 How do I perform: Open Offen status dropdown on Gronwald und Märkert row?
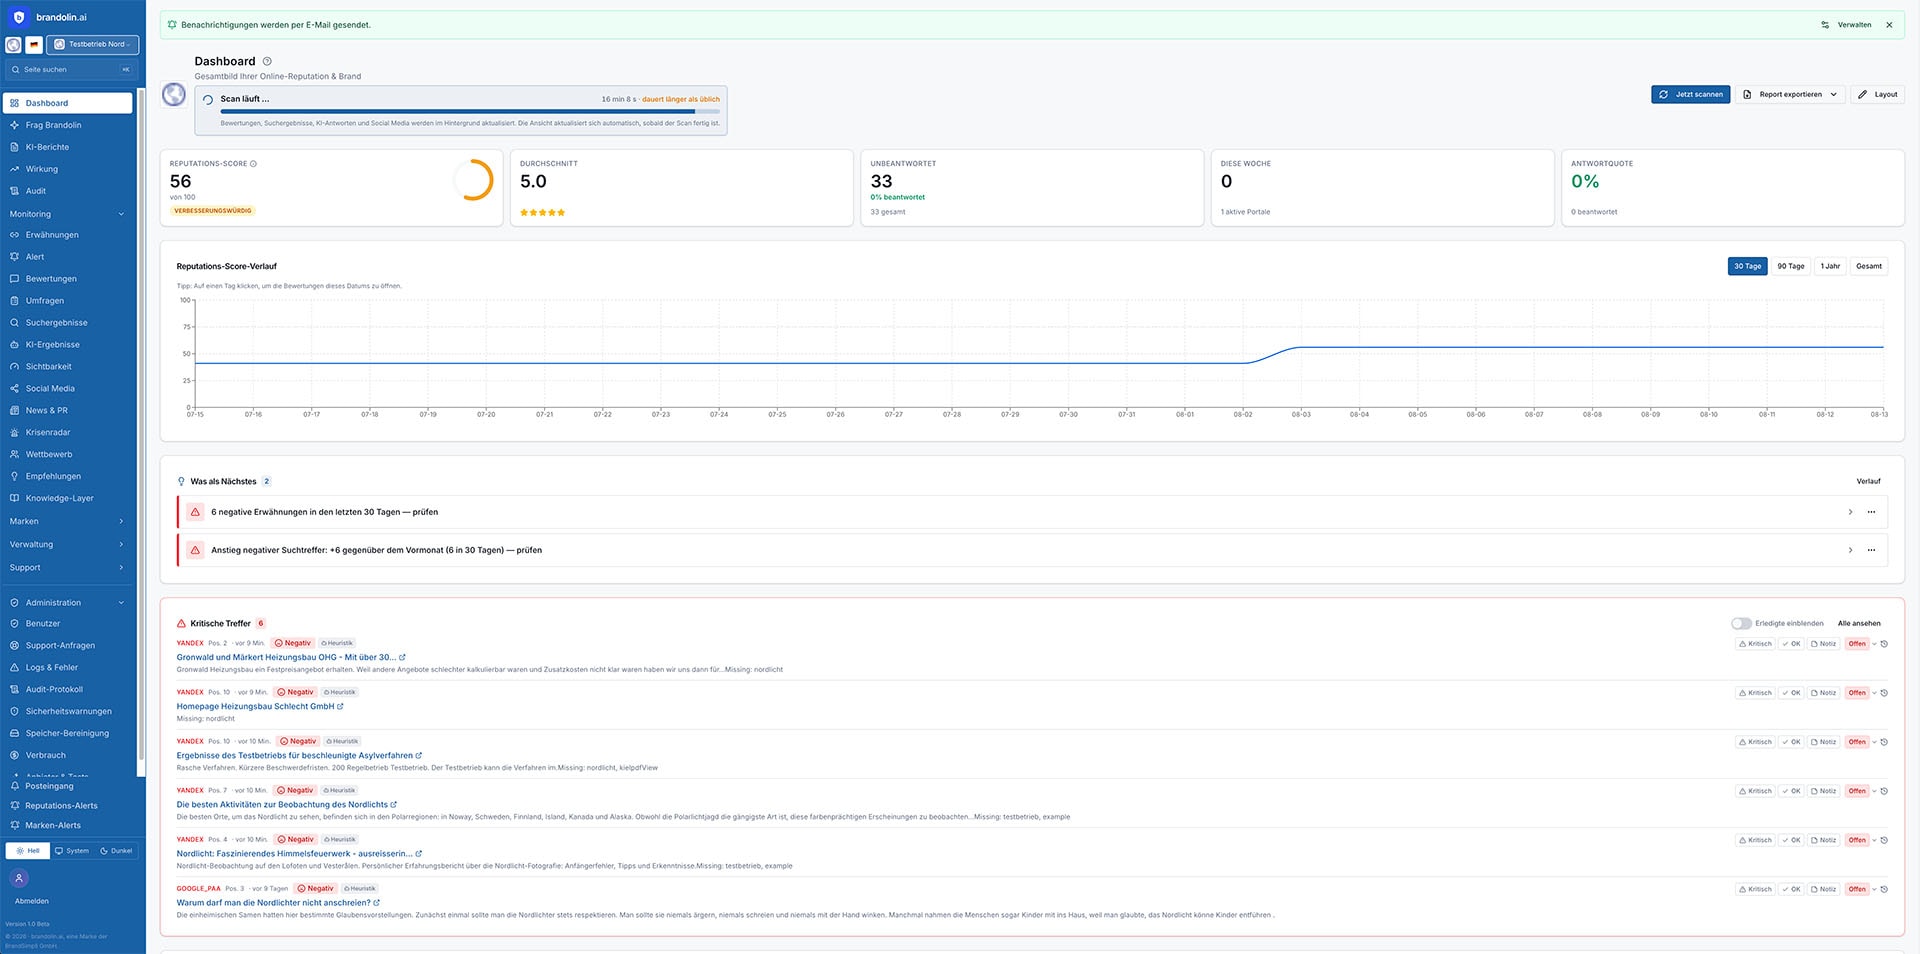1860,644
